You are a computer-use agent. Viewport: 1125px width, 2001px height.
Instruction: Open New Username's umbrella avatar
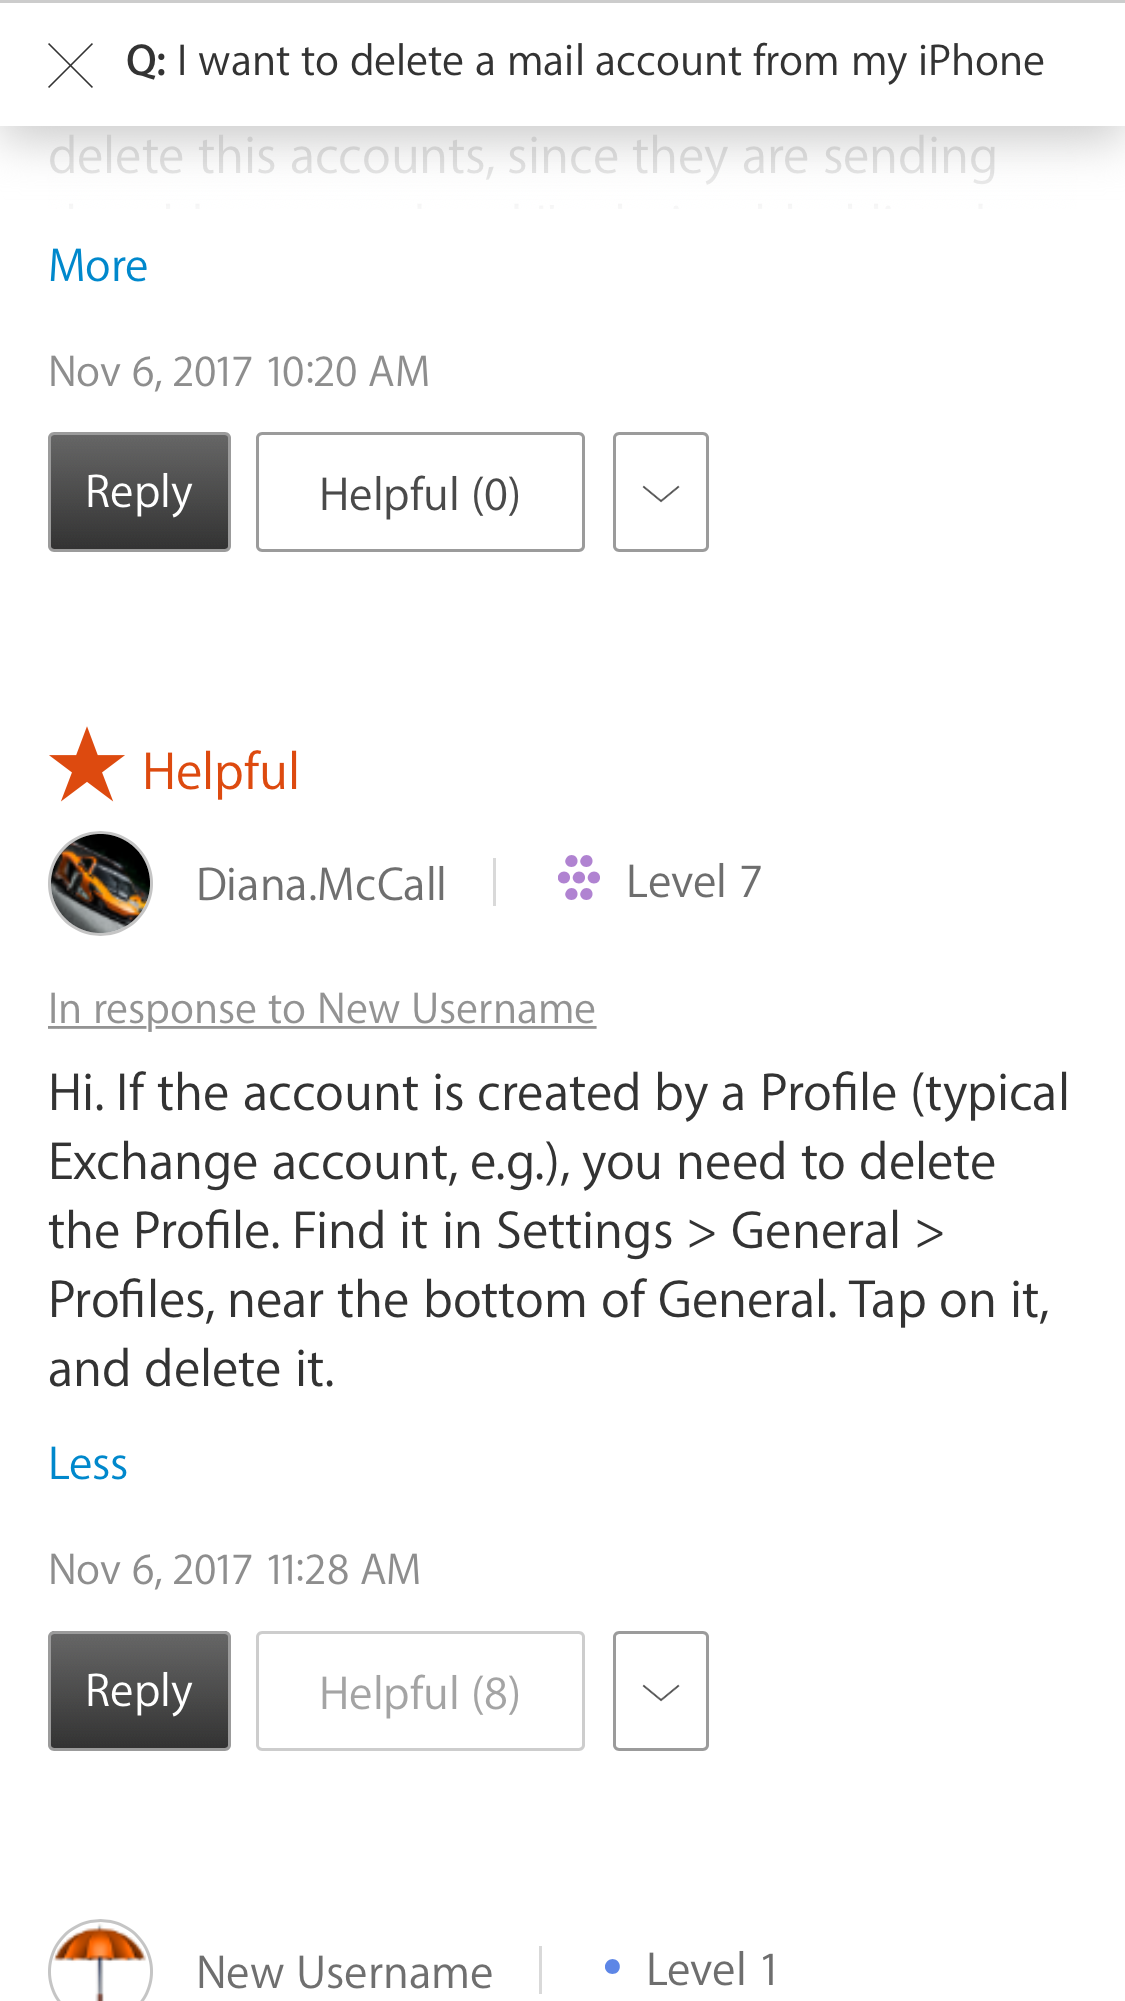click(x=100, y=1961)
